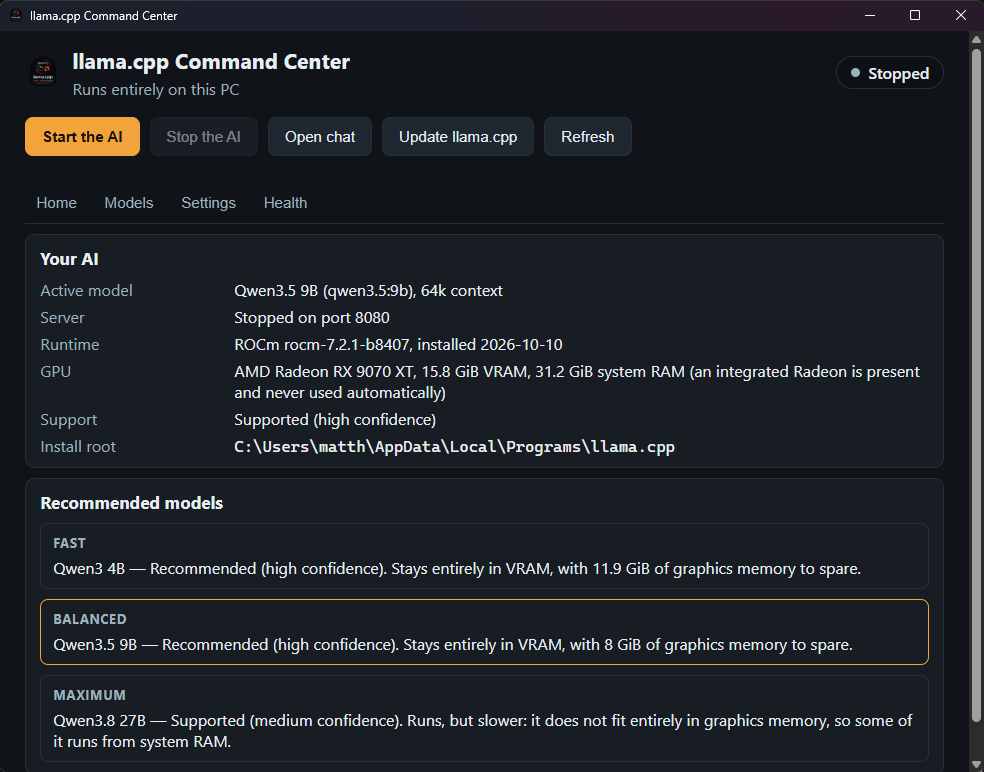Click the 'Active model' row label
984x772 pixels.
(x=86, y=291)
